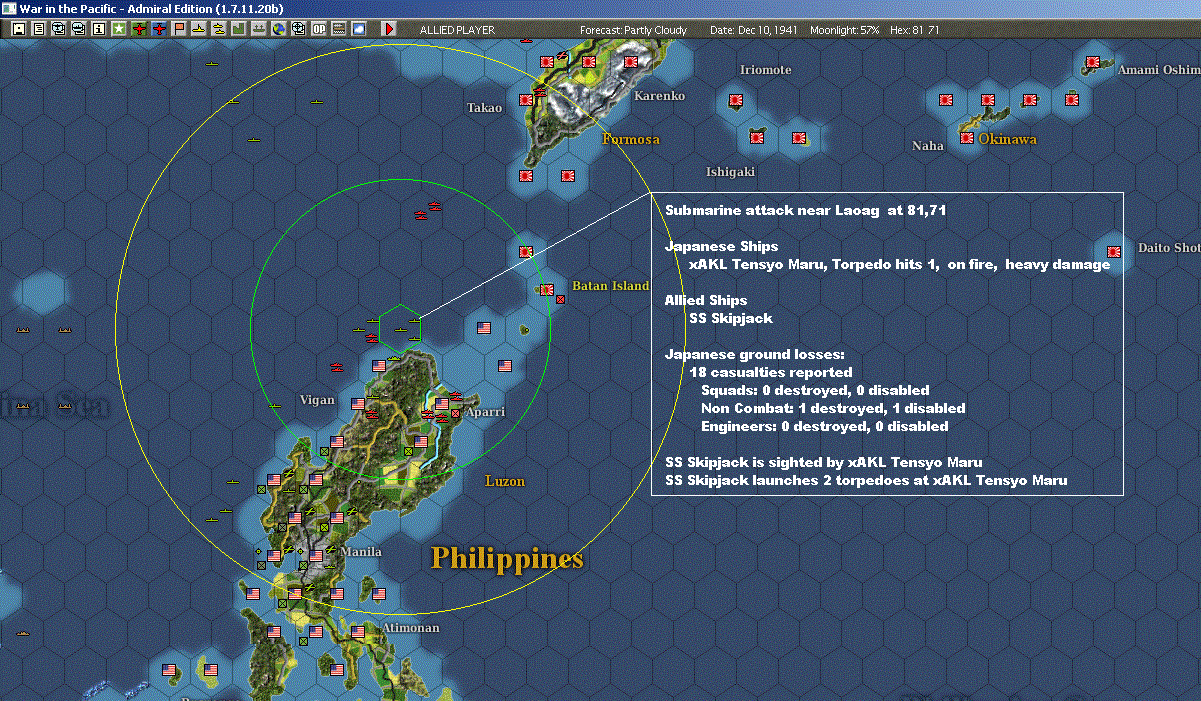Screen dimensions: 1201x701
Task: Click the orange flag toolbar icon
Action: coord(179,30)
